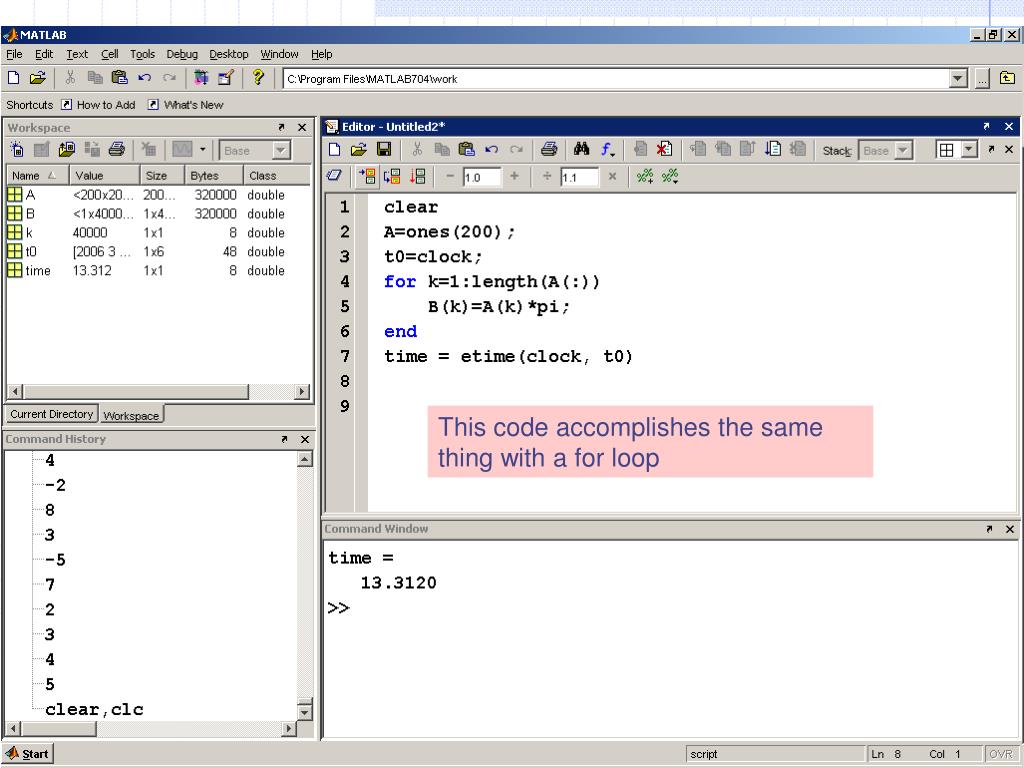
Task: Click Evaluate cell icon in cell toolbar
Action: pos(367,176)
